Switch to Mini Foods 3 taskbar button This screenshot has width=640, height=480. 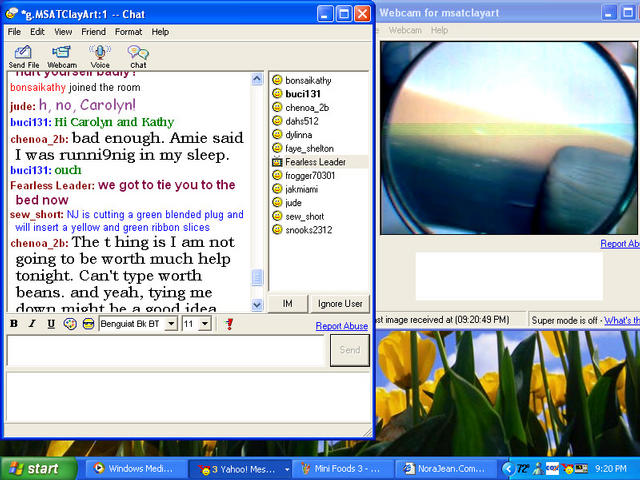(344, 469)
